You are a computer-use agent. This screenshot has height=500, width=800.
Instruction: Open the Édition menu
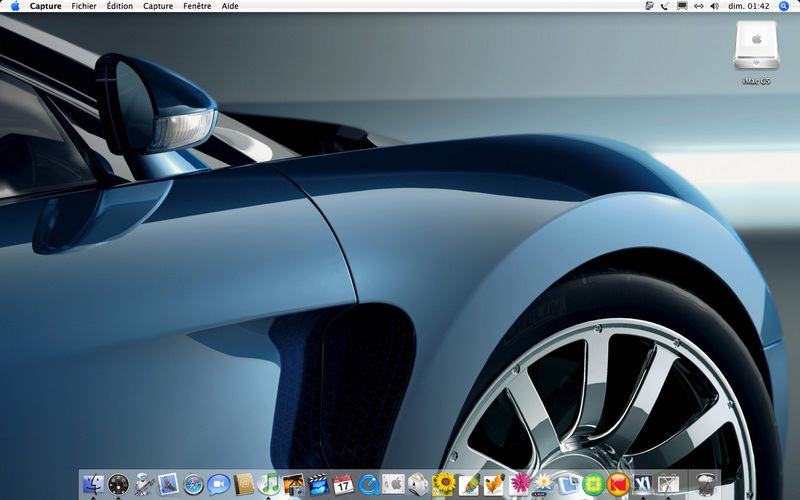coord(120,6)
